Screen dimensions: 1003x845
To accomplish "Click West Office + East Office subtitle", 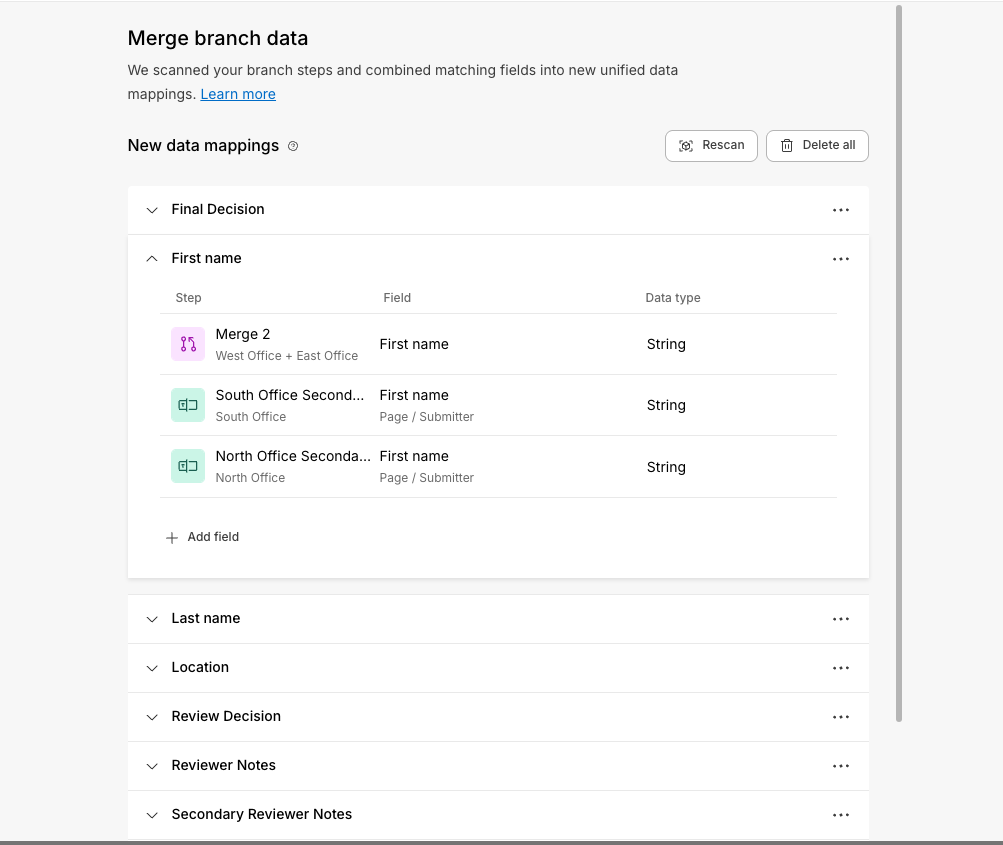I will tap(287, 356).
